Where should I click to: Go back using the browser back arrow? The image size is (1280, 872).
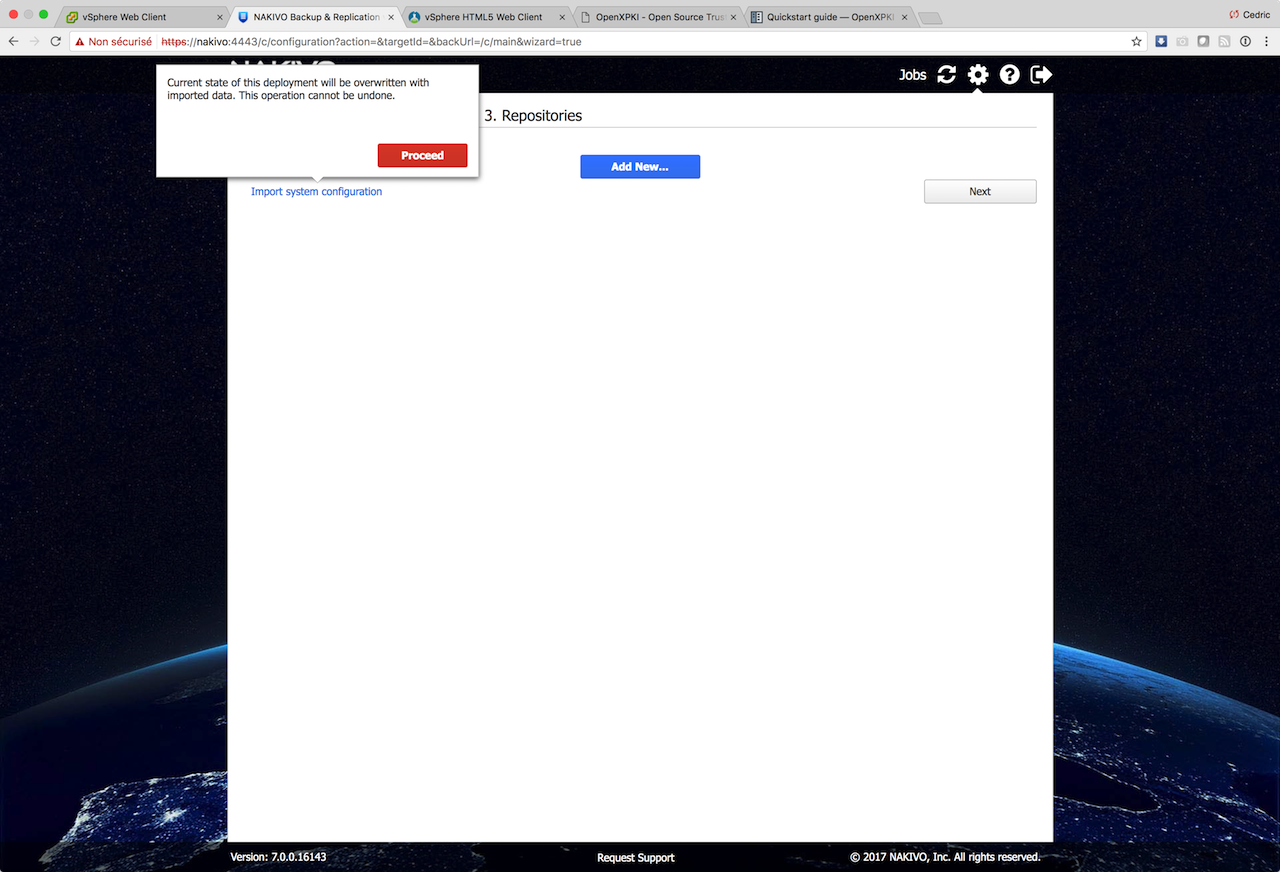point(13,42)
